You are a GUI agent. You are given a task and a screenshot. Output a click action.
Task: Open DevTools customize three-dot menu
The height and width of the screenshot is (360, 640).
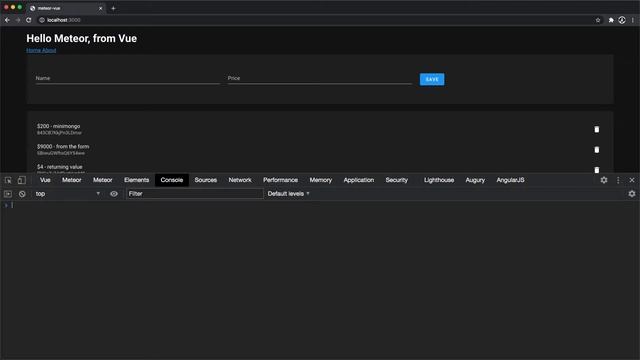[x=618, y=180]
